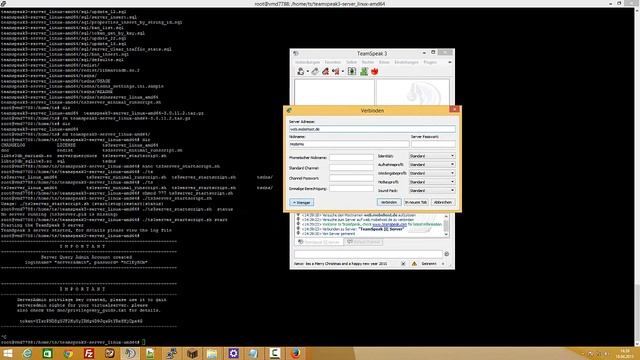The height and width of the screenshot is (360, 640).
Task: Open the Verbindungen menu in TeamSpeak
Action: tap(307, 62)
